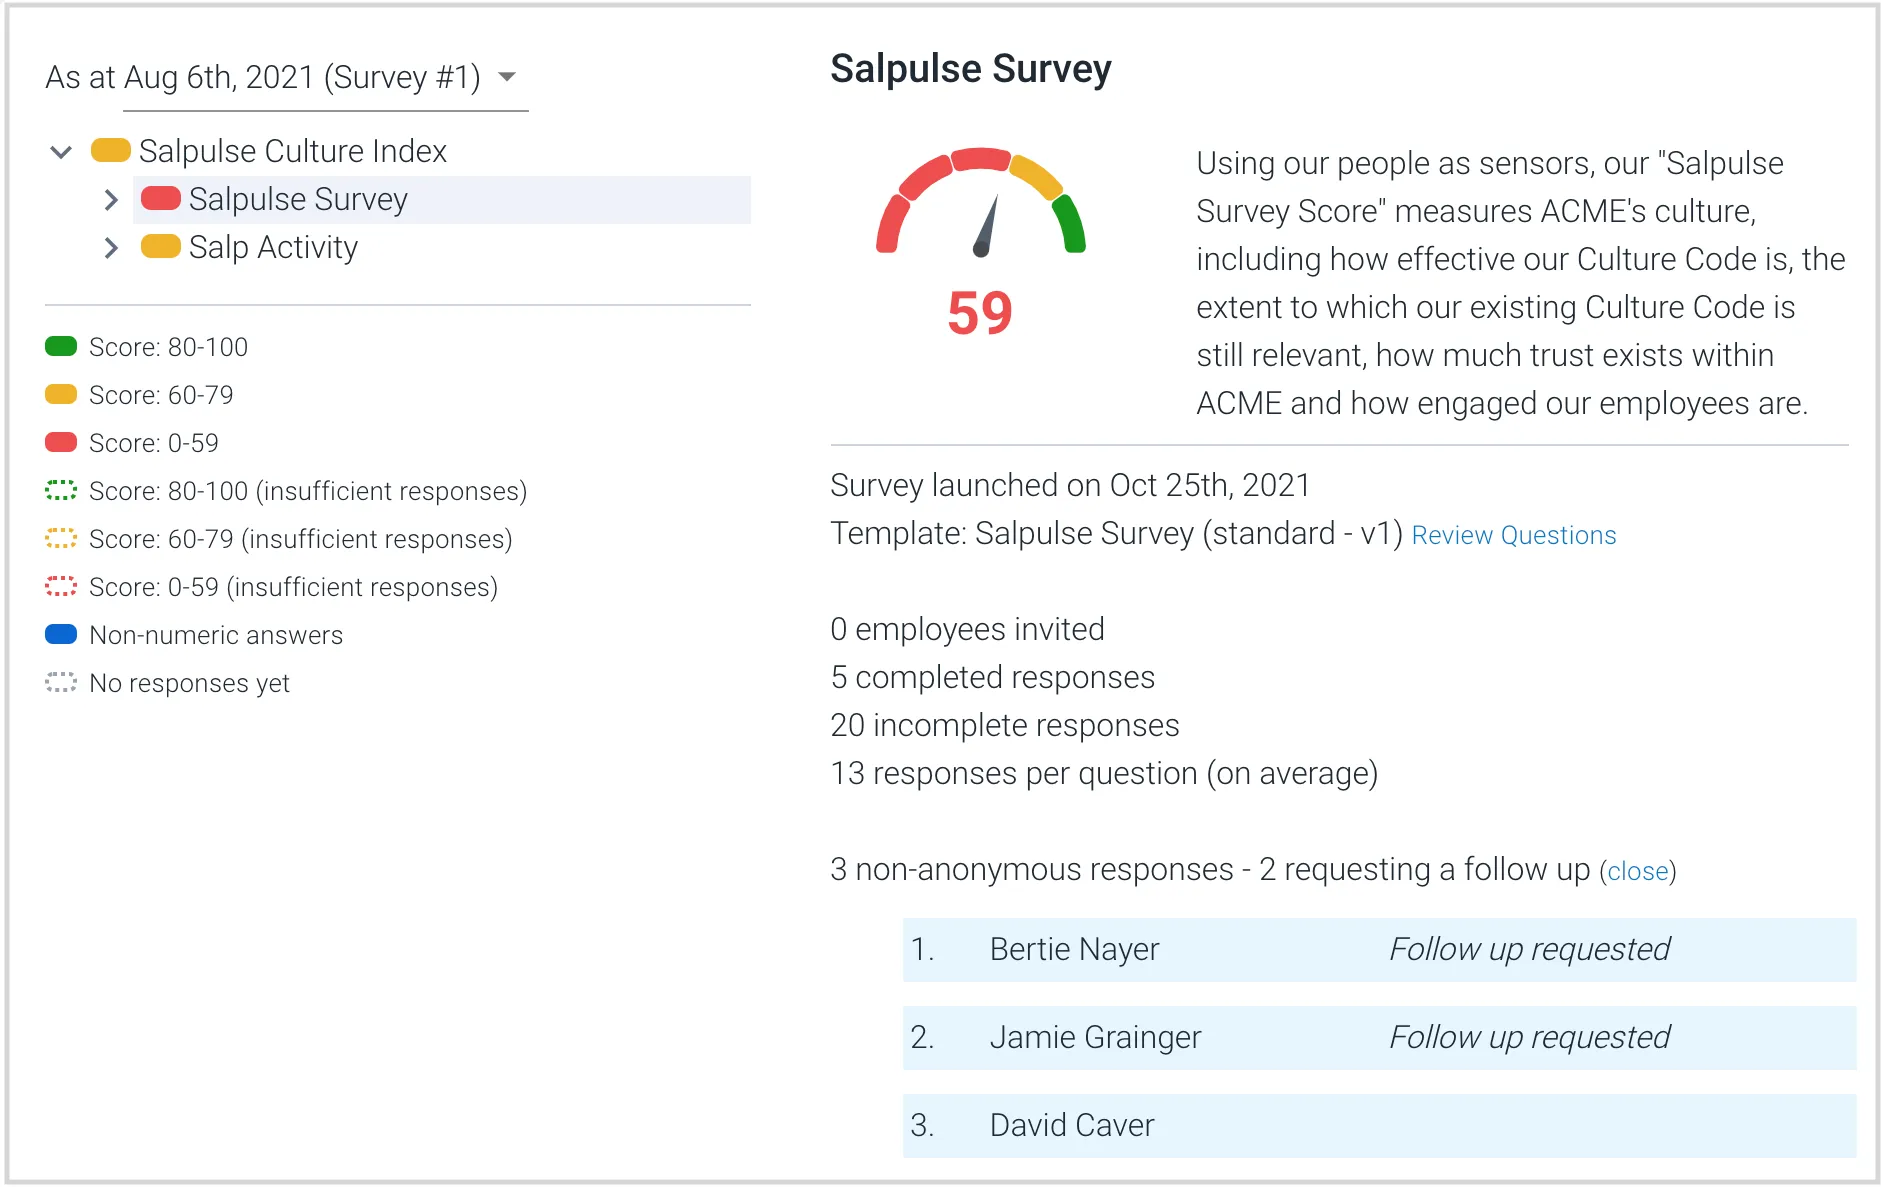Image resolution: width=1881 pixels, height=1187 pixels.
Task: Collapse the Salpulse Culture Index tree node
Action: tap(61, 152)
